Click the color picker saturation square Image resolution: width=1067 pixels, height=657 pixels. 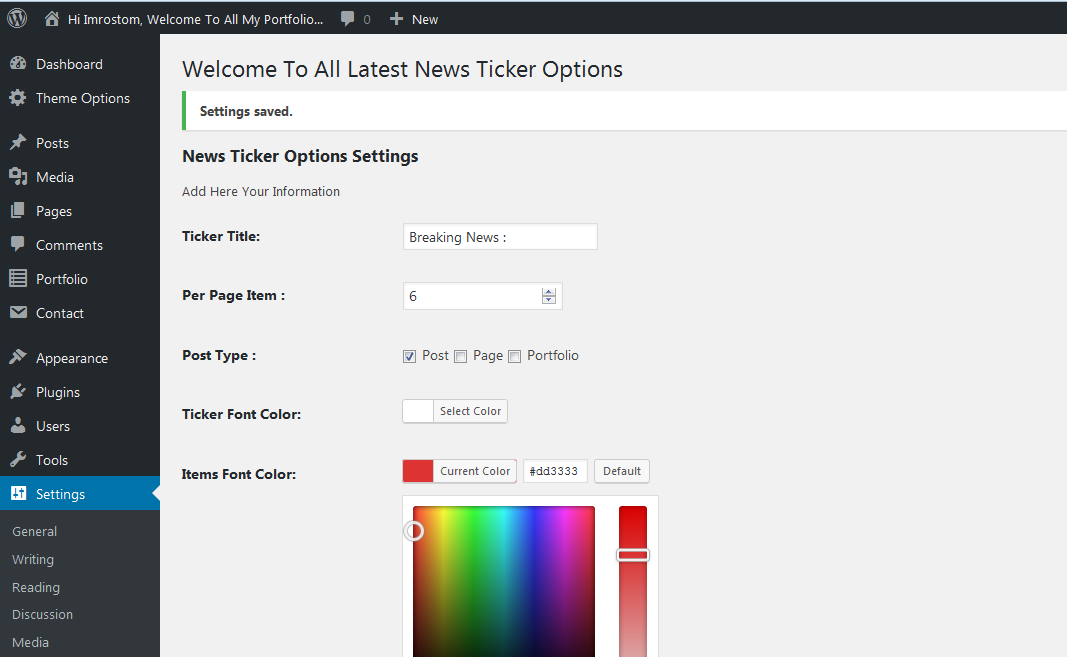click(x=504, y=581)
